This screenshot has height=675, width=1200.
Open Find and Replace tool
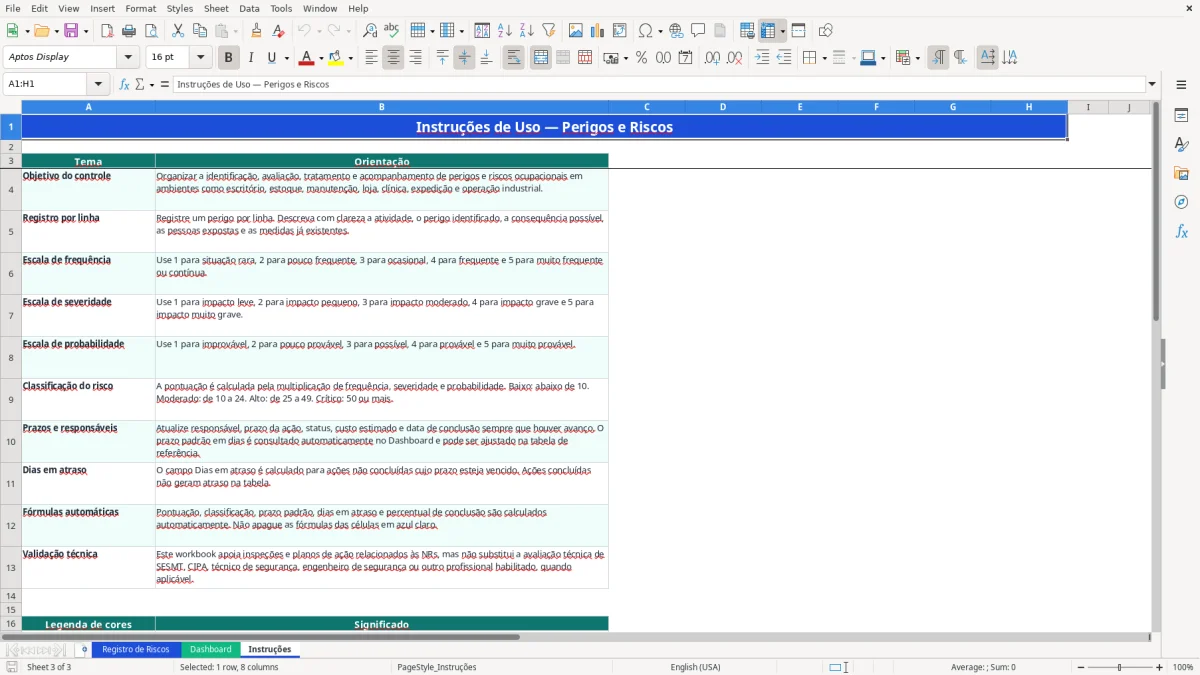click(370, 31)
